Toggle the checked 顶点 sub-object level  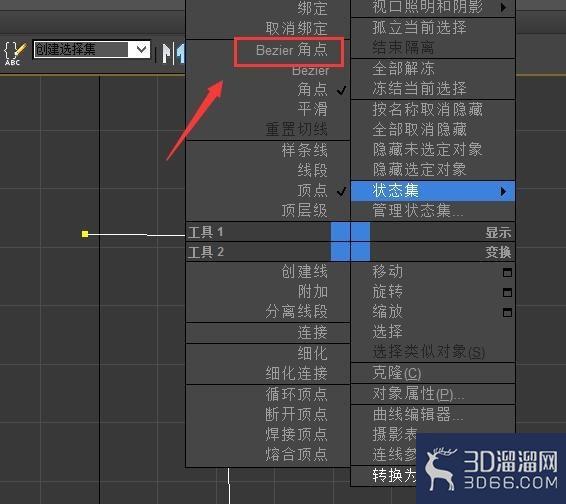point(312,190)
